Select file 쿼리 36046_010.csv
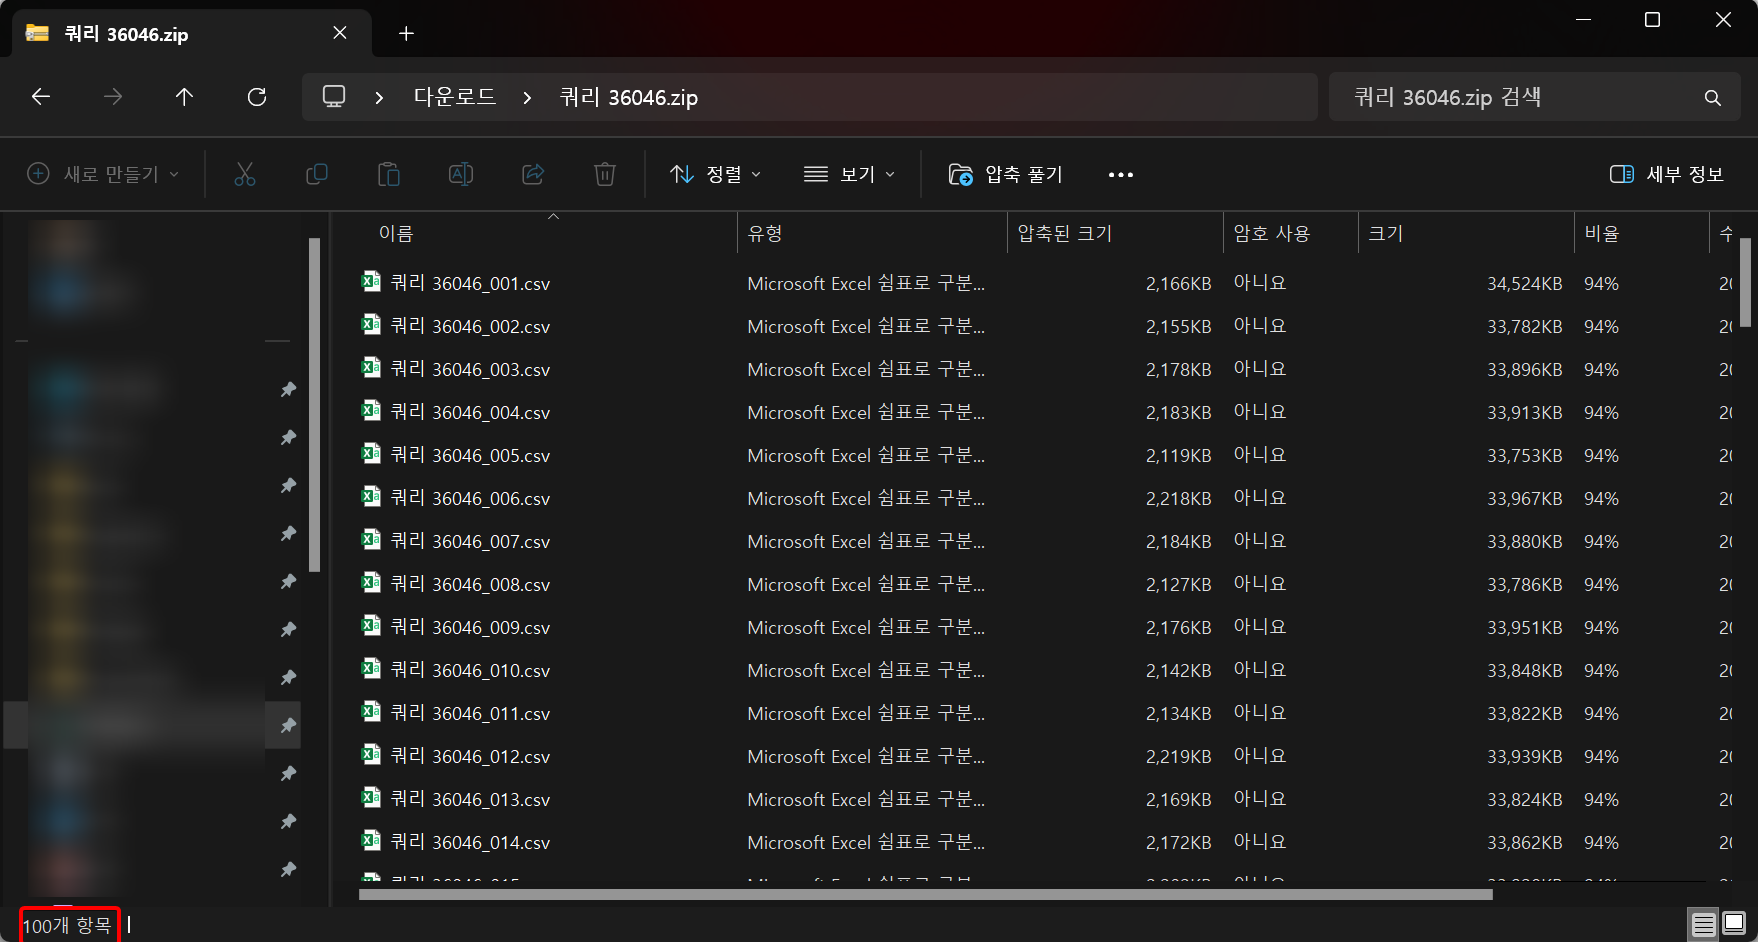The height and width of the screenshot is (942, 1758). click(470, 670)
